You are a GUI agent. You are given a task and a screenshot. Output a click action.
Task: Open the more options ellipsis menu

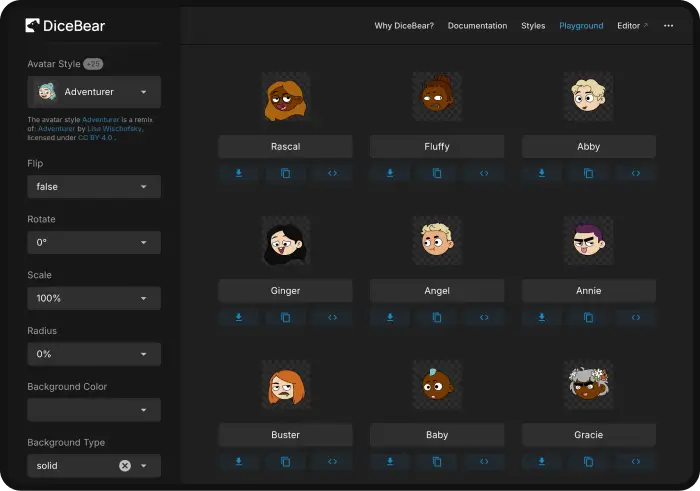[x=668, y=25]
